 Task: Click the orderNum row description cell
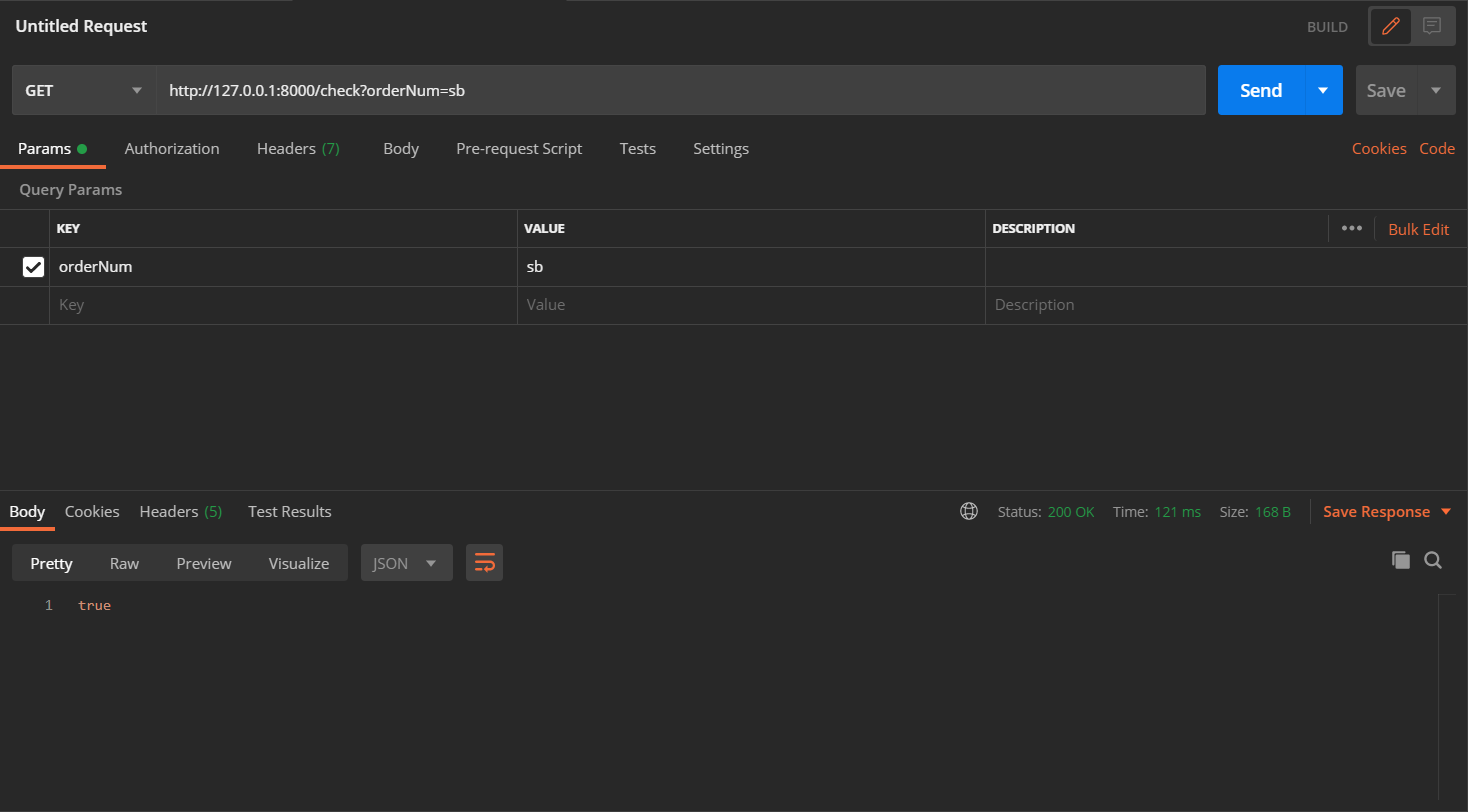(1226, 267)
